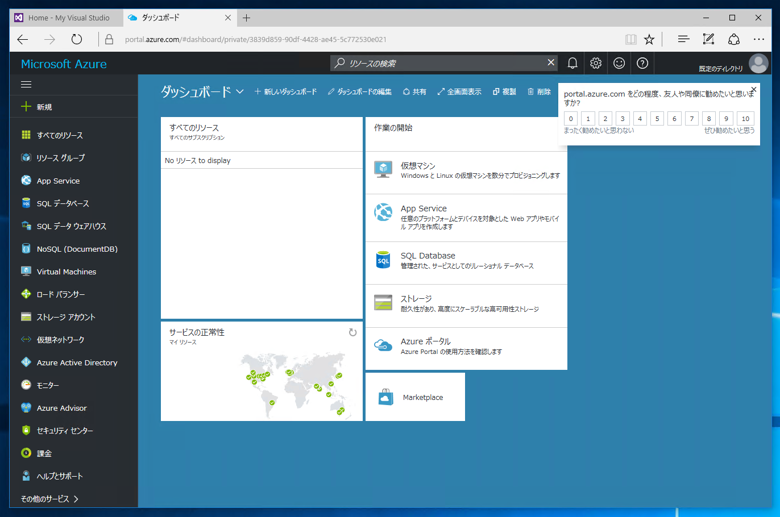
Task: Click the SQL Database cylinder icon tile
Action: coord(383,260)
